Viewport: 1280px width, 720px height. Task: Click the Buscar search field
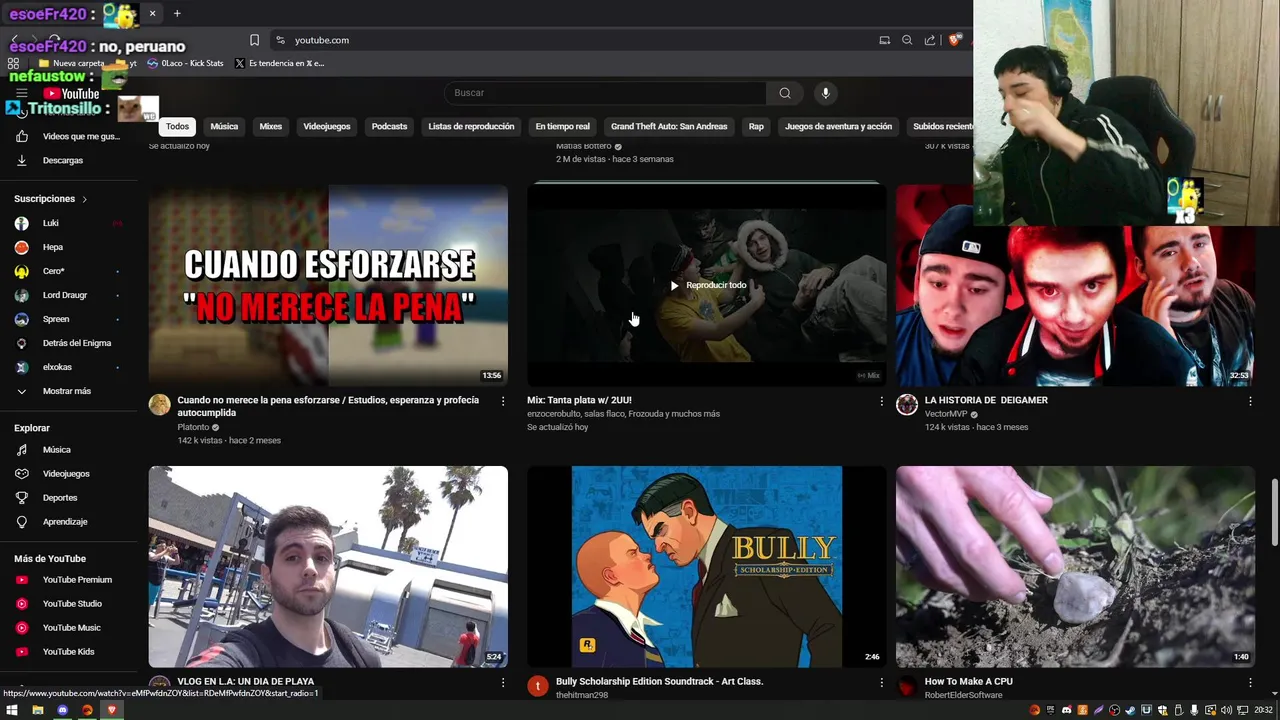pyautogui.click(x=605, y=93)
